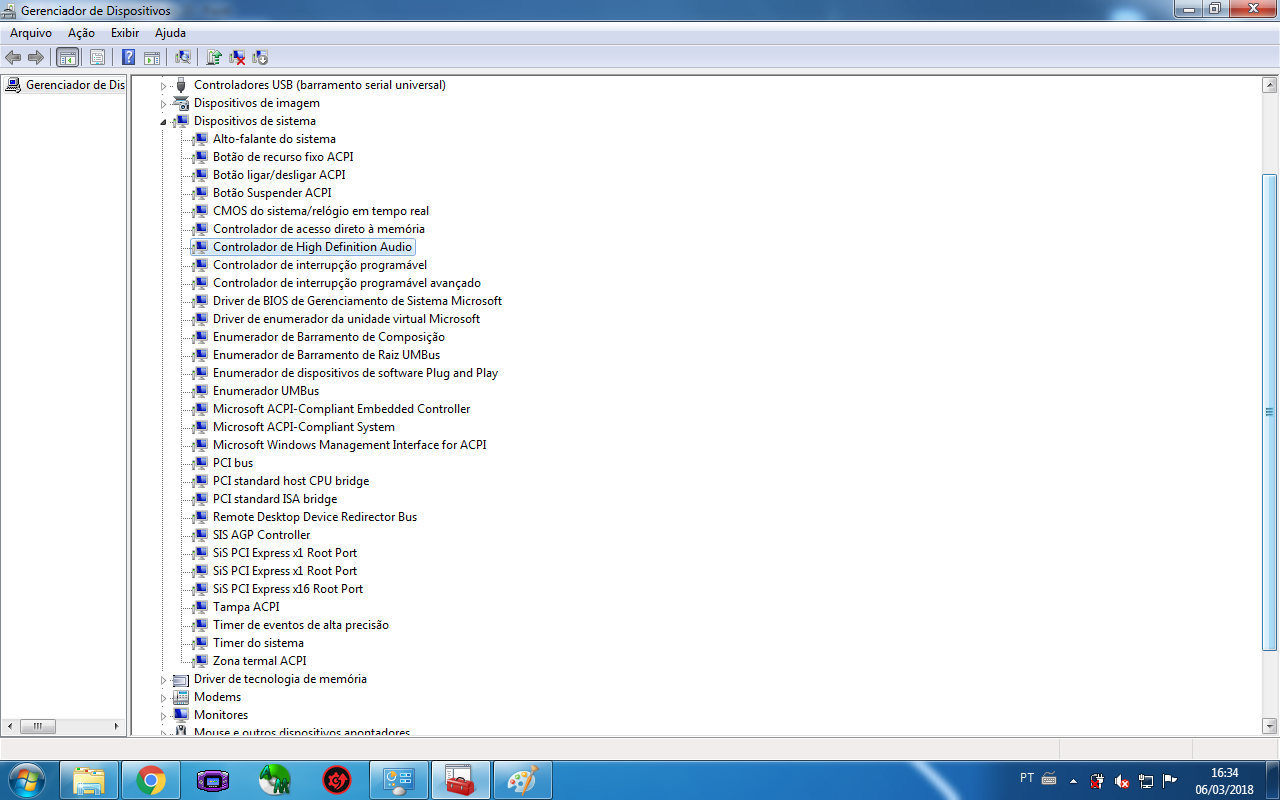Select SIS AGP Controller
Viewport: 1280px width, 800px height.
point(261,535)
